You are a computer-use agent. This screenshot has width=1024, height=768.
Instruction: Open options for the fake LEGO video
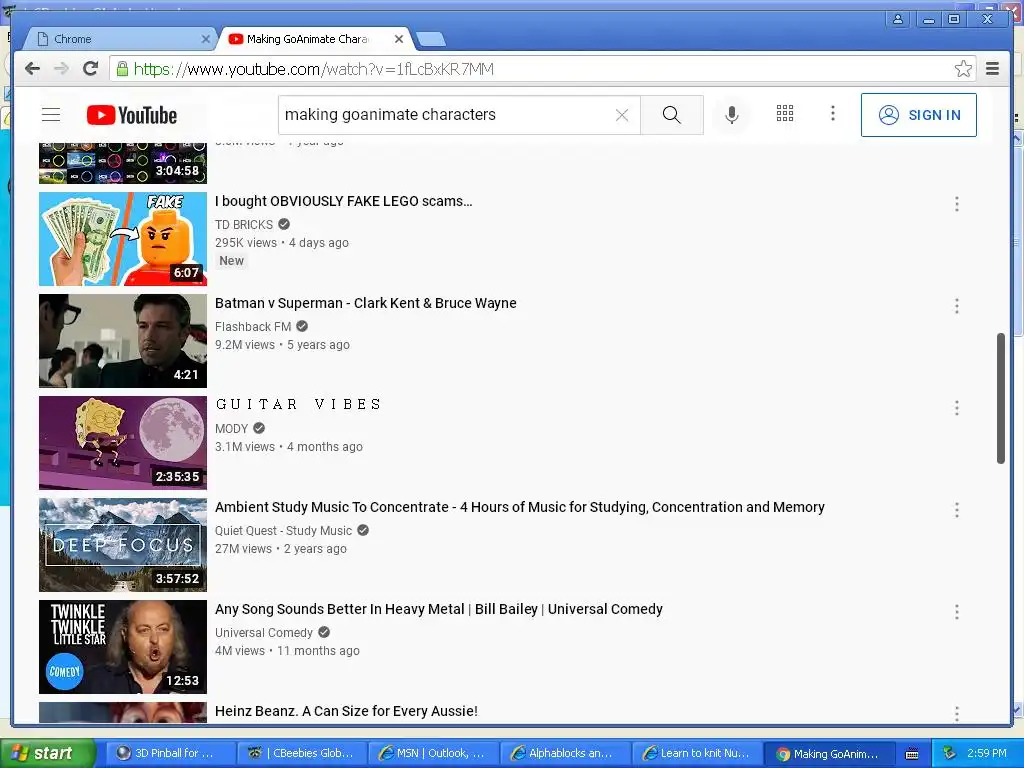point(956,204)
